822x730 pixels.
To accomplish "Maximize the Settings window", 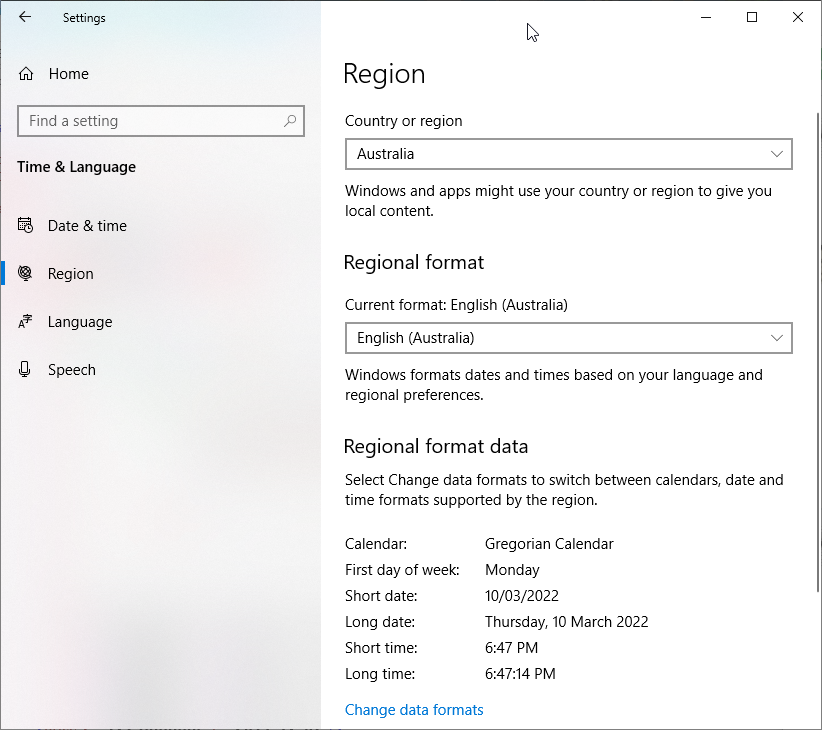I will click(x=752, y=17).
